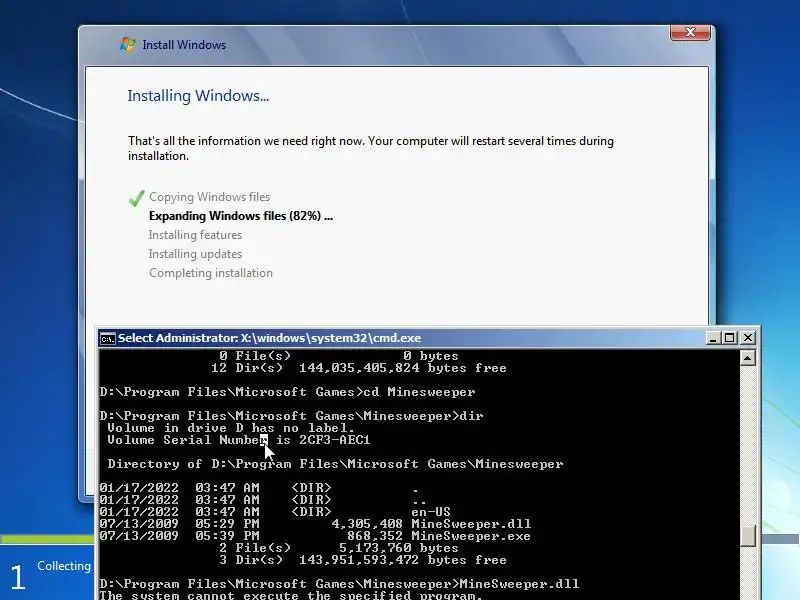The height and width of the screenshot is (600, 800).
Task: Click the '0 File(s) 0 bytes' line
Action: click(339, 356)
